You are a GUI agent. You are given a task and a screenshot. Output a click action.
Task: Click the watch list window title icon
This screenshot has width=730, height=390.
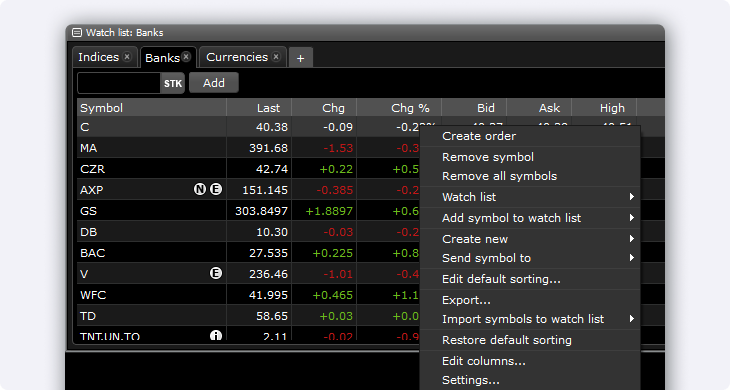(x=77, y=33)
